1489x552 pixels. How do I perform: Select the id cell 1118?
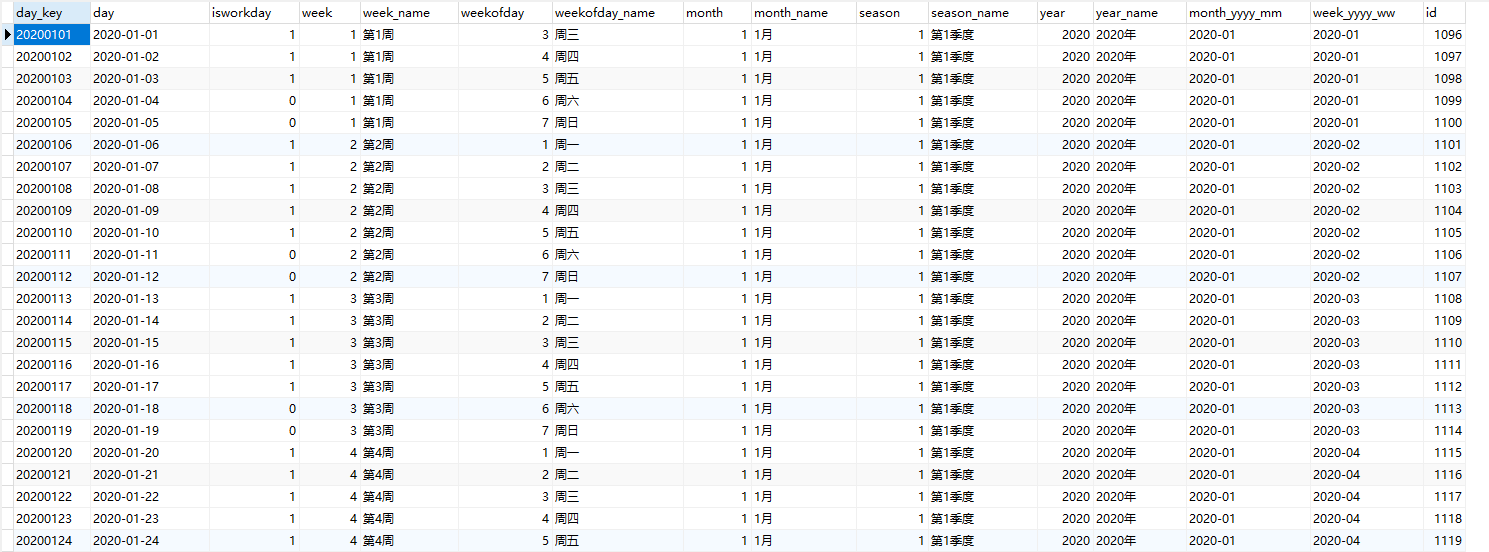tap(1444, 519)
